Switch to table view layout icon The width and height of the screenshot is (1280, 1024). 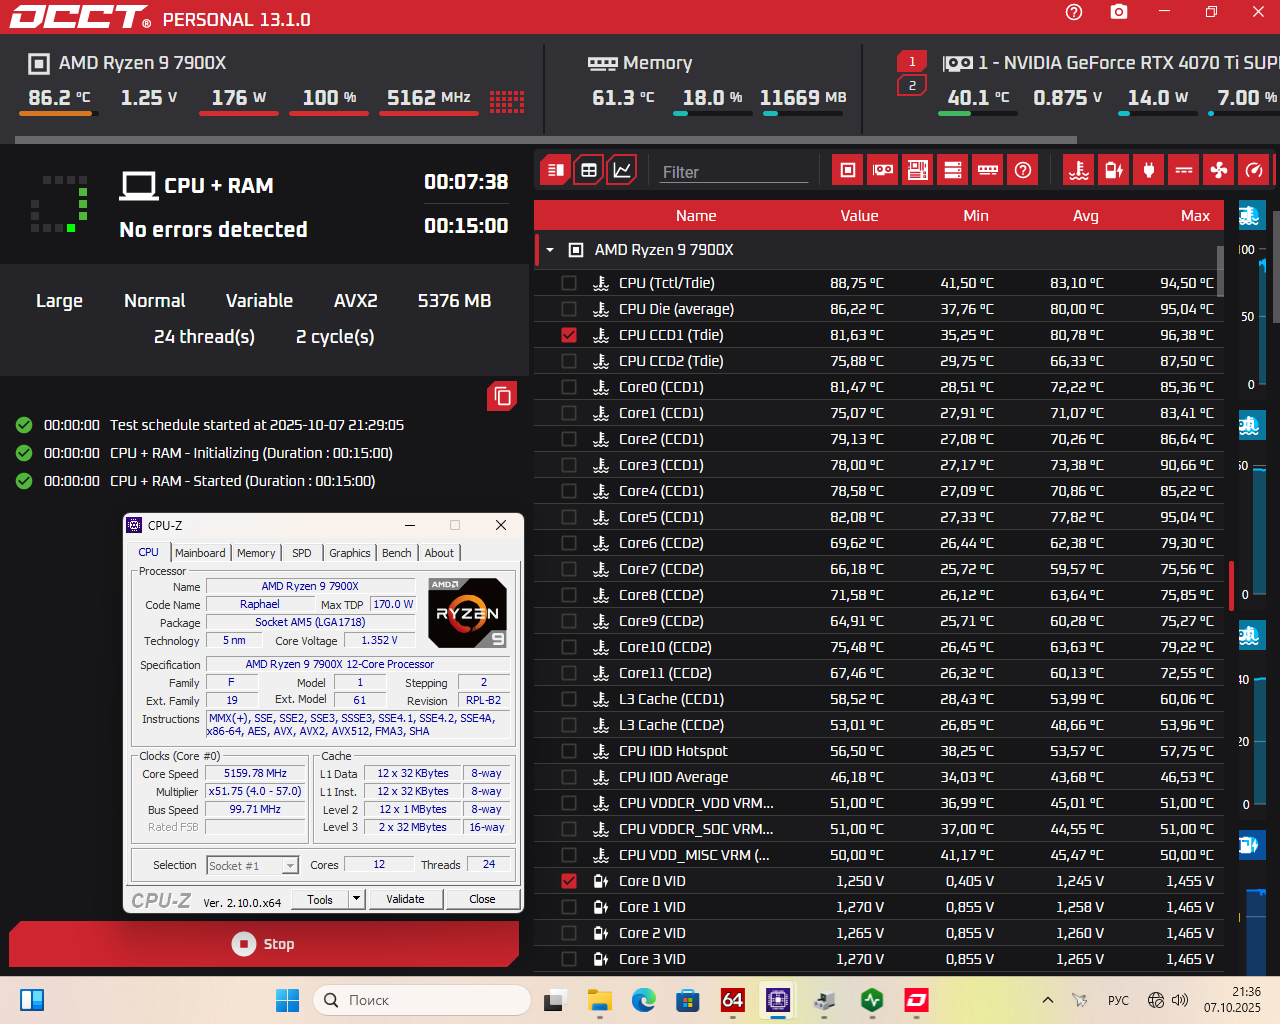[x=589, y=170]
